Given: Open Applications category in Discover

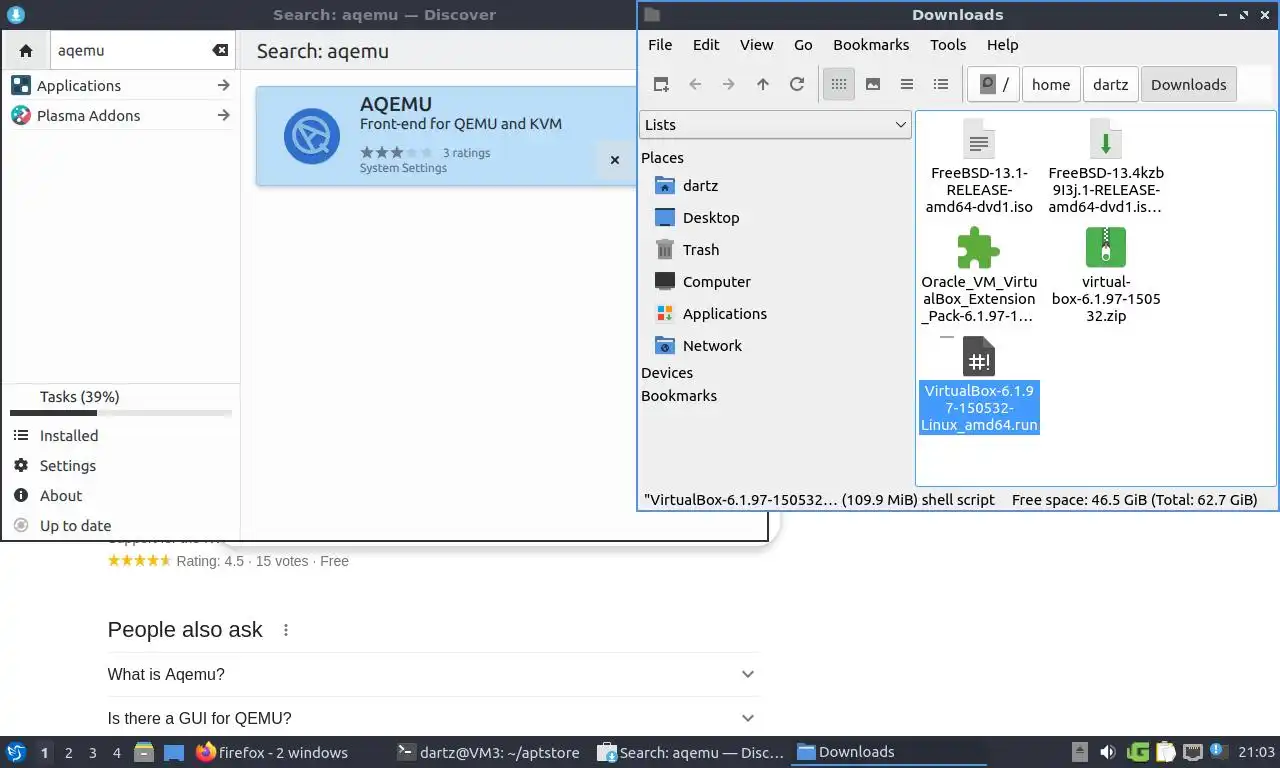Looking at the screenshot, I should 120,86.
